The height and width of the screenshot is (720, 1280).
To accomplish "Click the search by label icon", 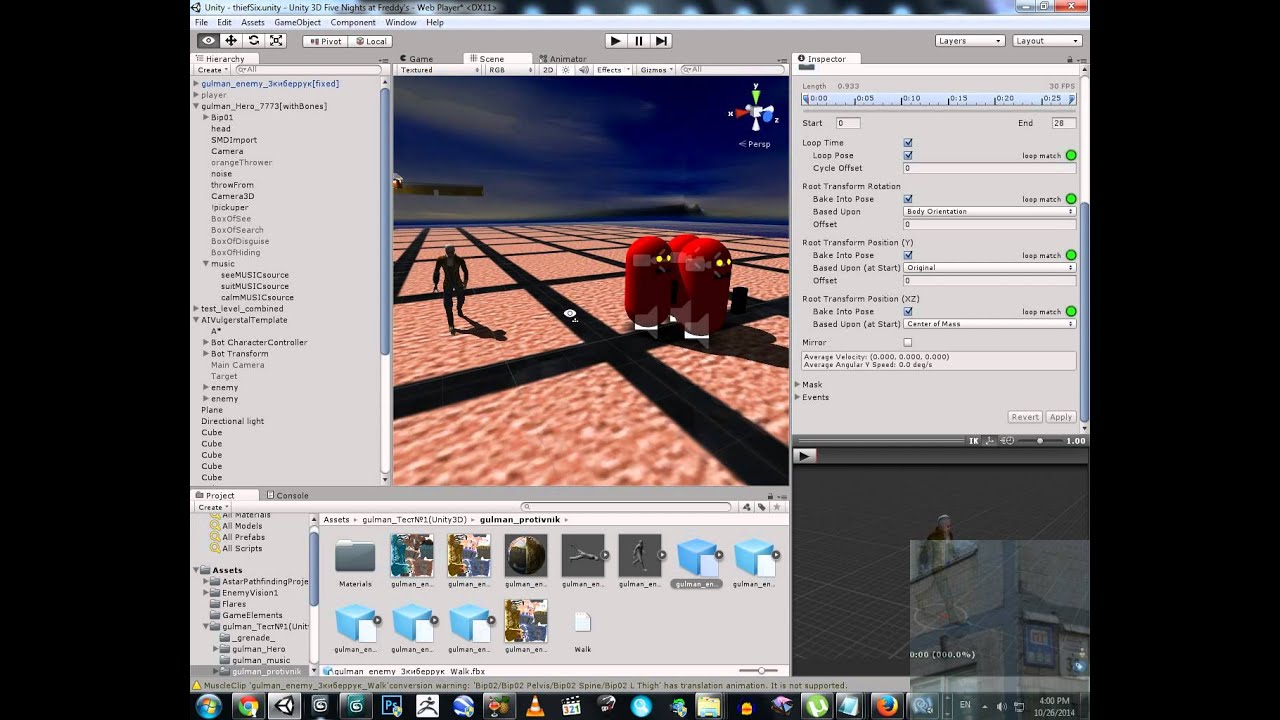I will click(761, 507).
